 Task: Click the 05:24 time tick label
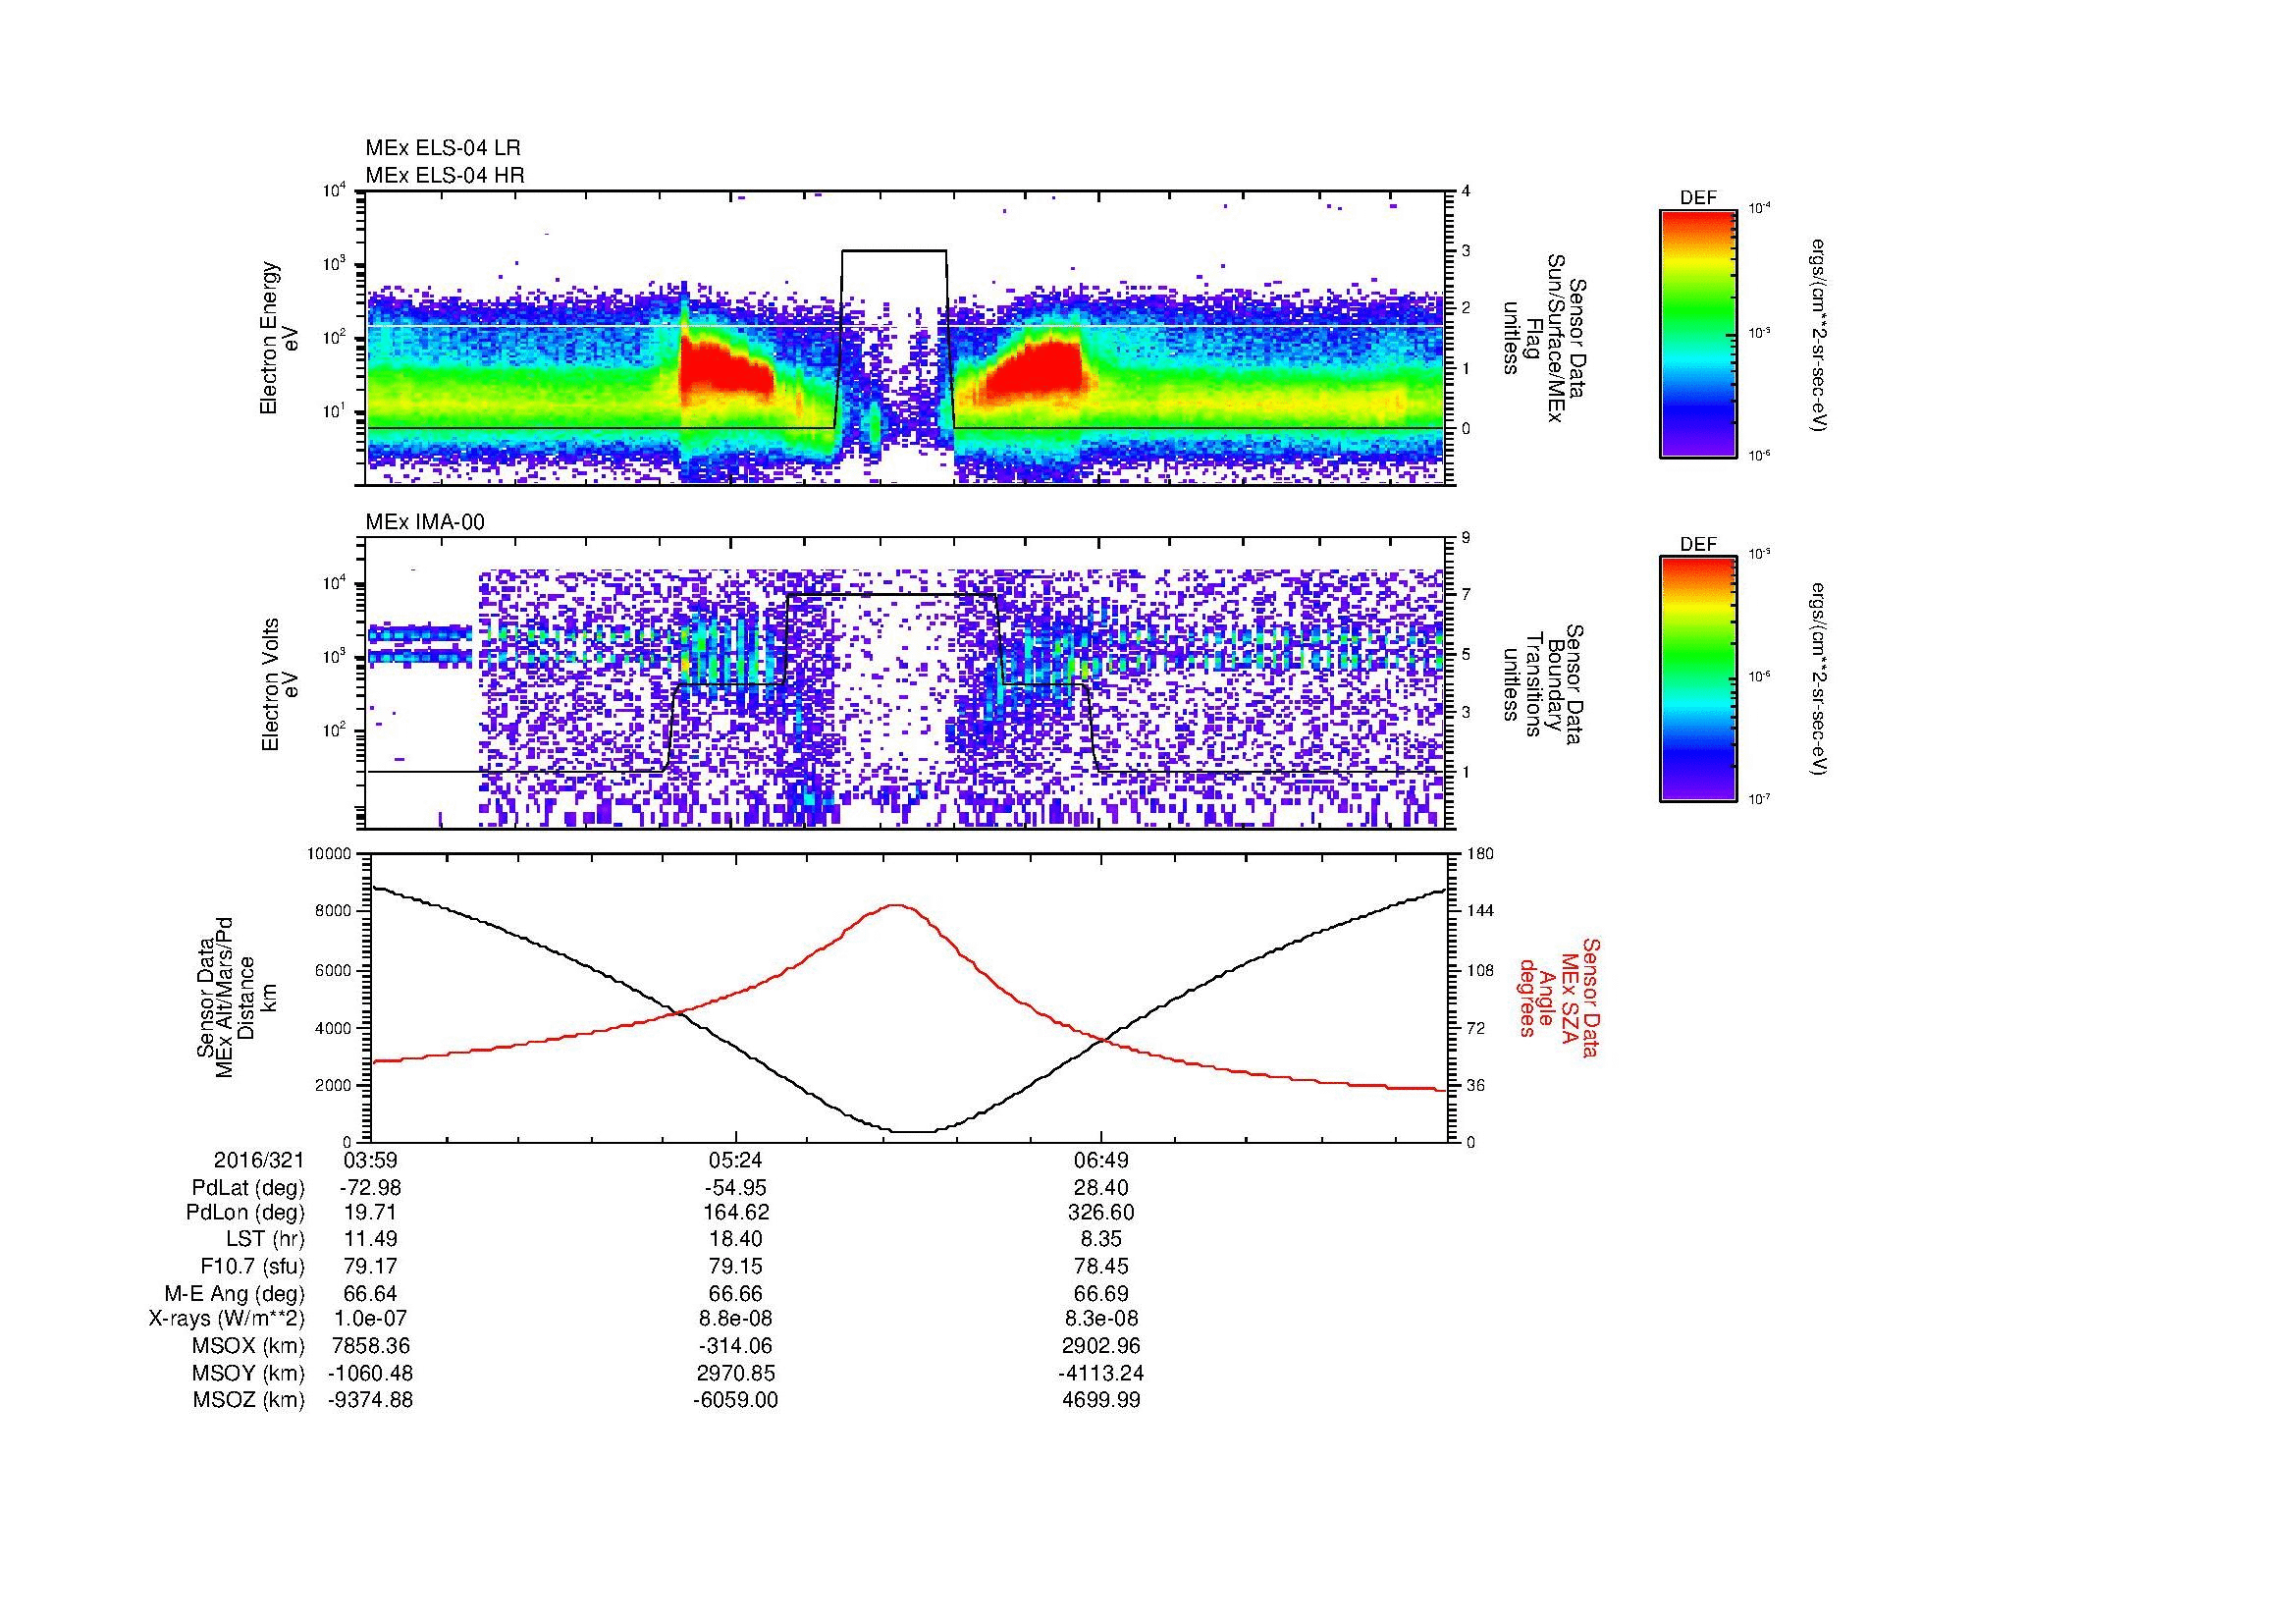tap(735, 1160)
